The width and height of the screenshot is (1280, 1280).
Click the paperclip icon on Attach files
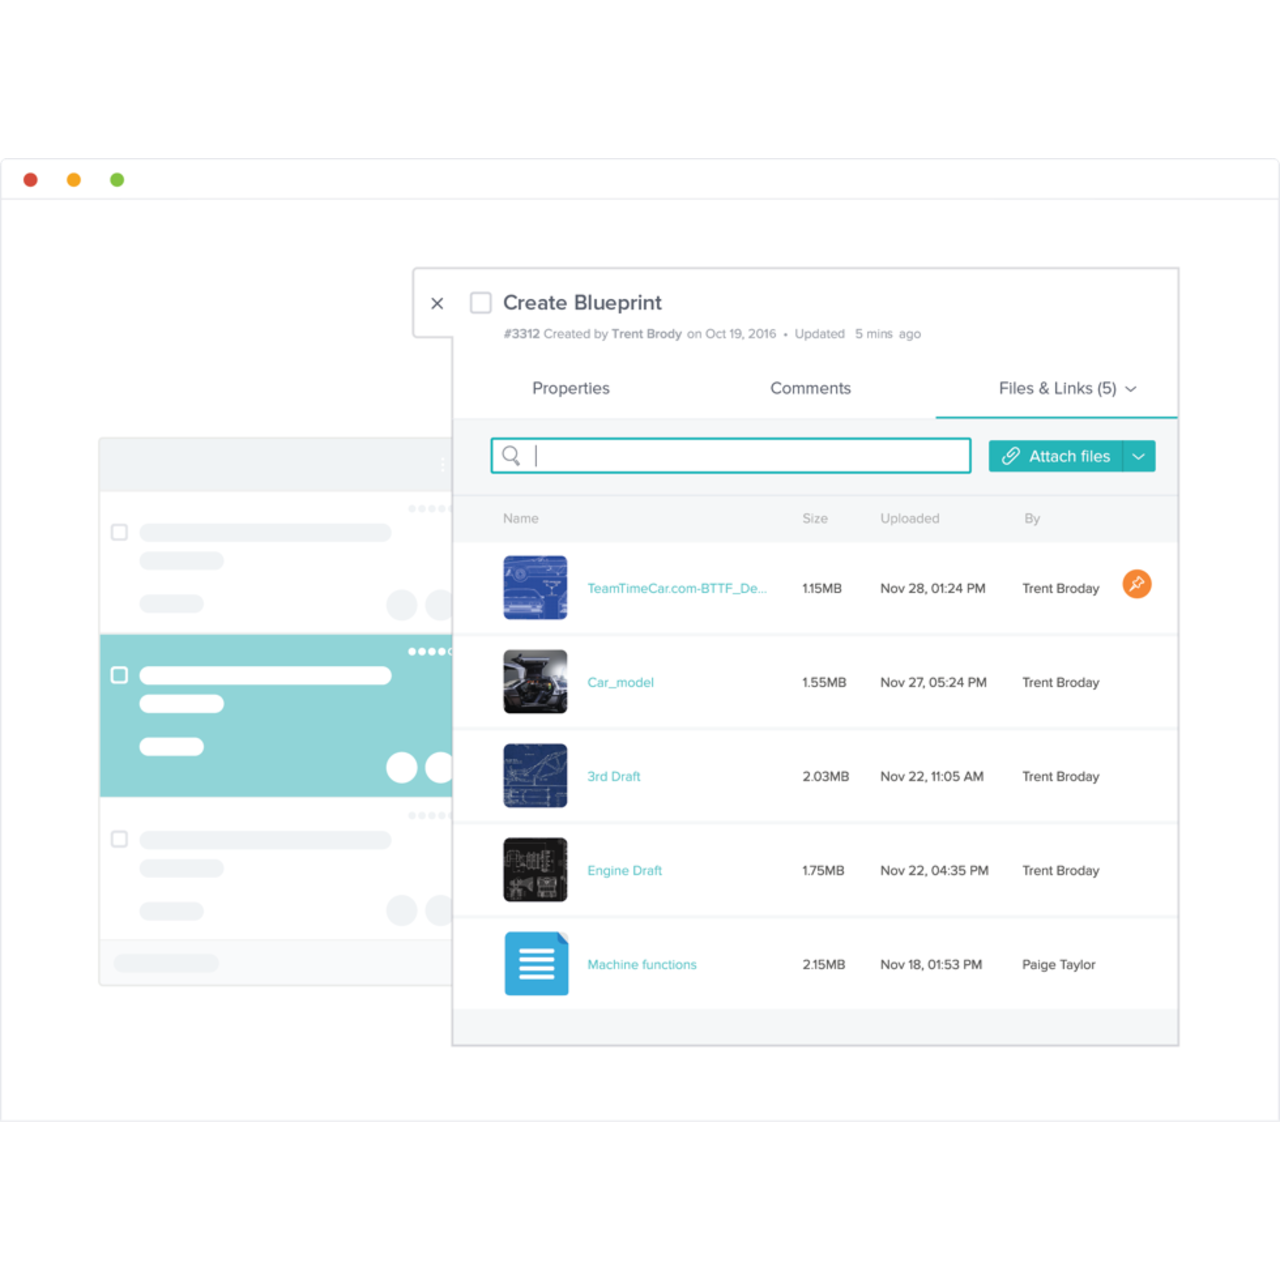click(1012, 455)
